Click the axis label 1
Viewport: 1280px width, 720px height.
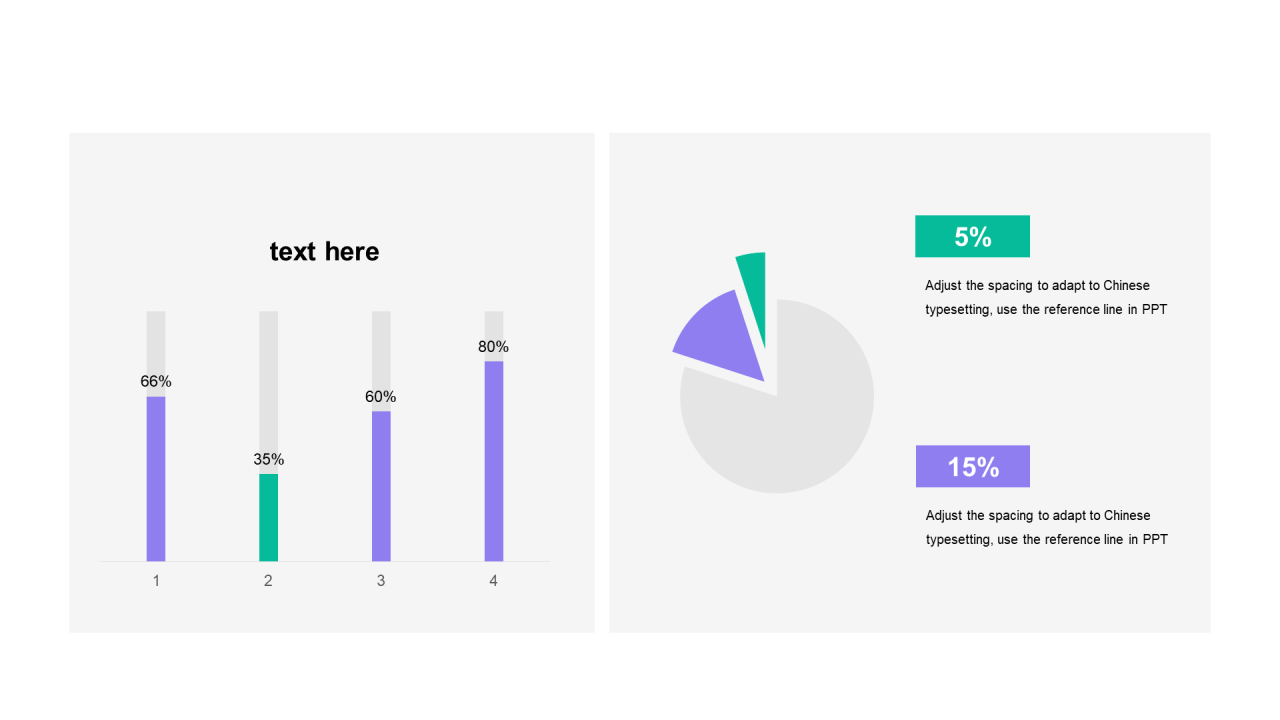point(156,581)
